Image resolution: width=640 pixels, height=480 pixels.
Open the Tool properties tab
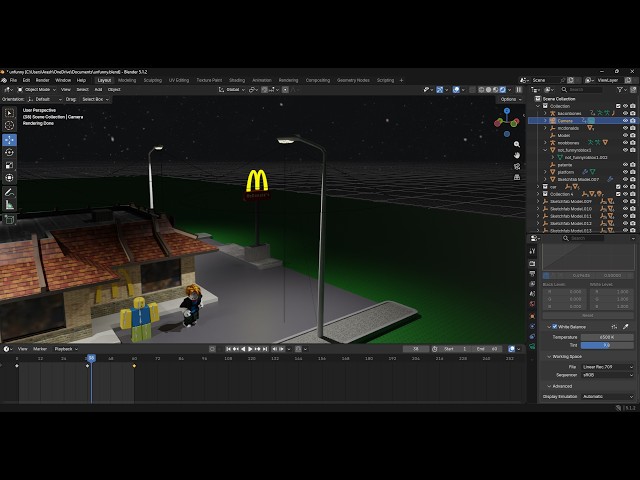(532, 251)
